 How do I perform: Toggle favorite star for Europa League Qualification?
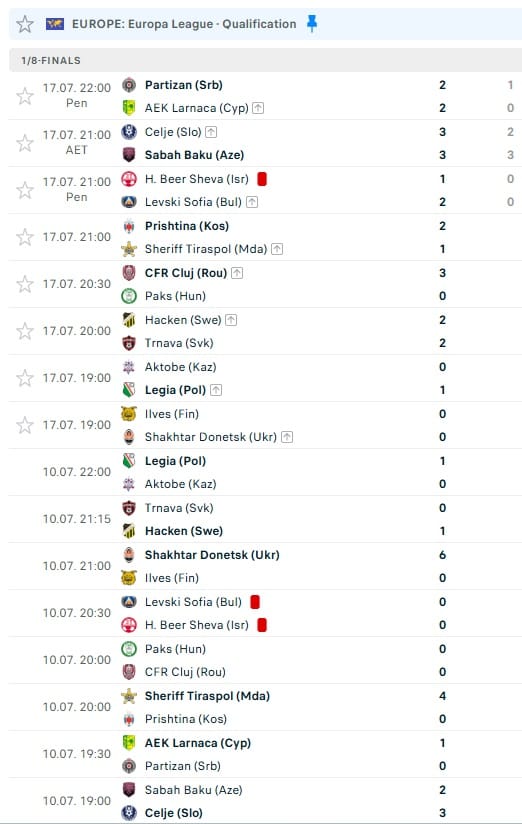tap(25, 24)
